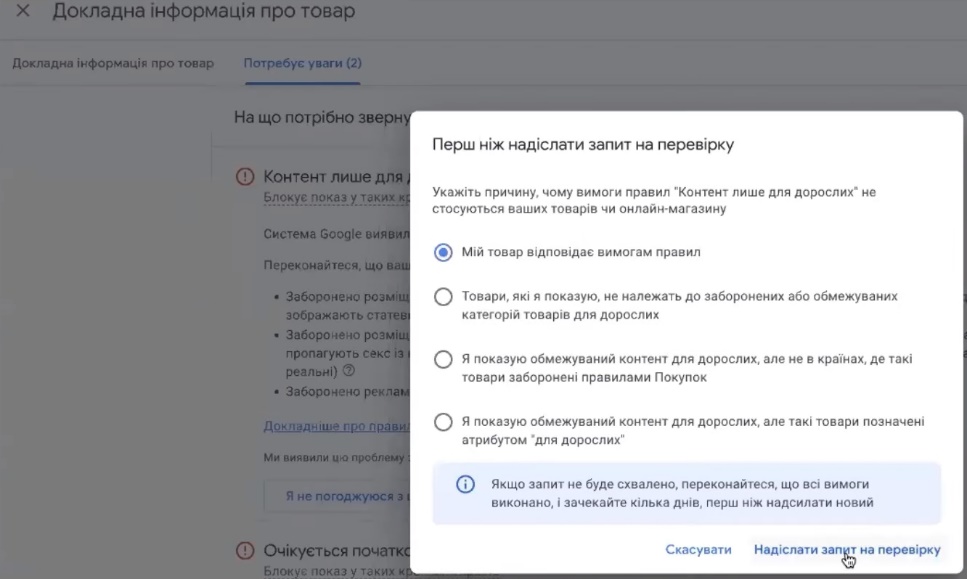The width and height of the screenshot is (967, 579).
Task: Select "Мій товар відповідає вимогам правил" option
Action: 444,252
